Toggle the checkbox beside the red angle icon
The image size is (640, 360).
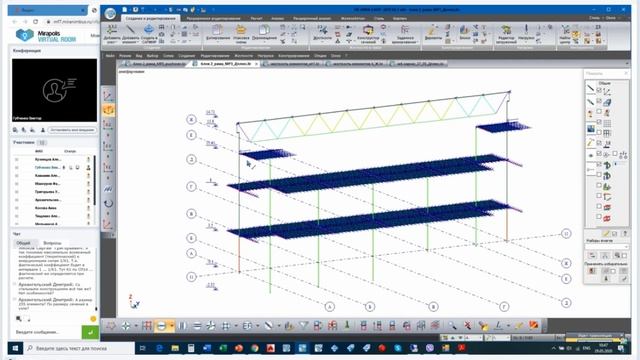click(599, 196)
